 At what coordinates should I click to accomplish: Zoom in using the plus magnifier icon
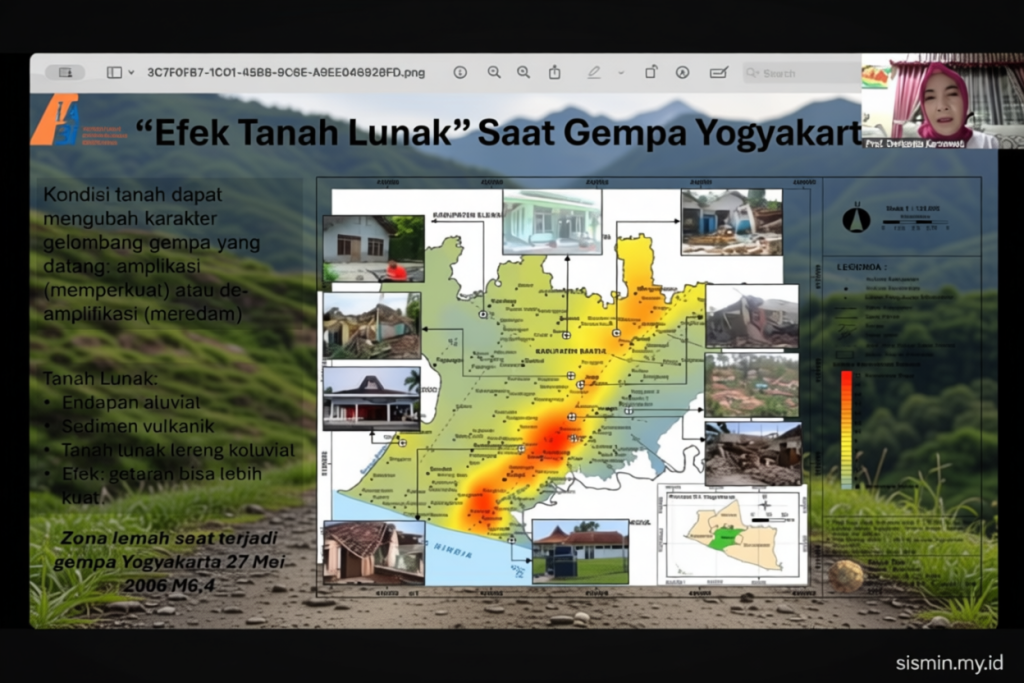click(524, 73)
